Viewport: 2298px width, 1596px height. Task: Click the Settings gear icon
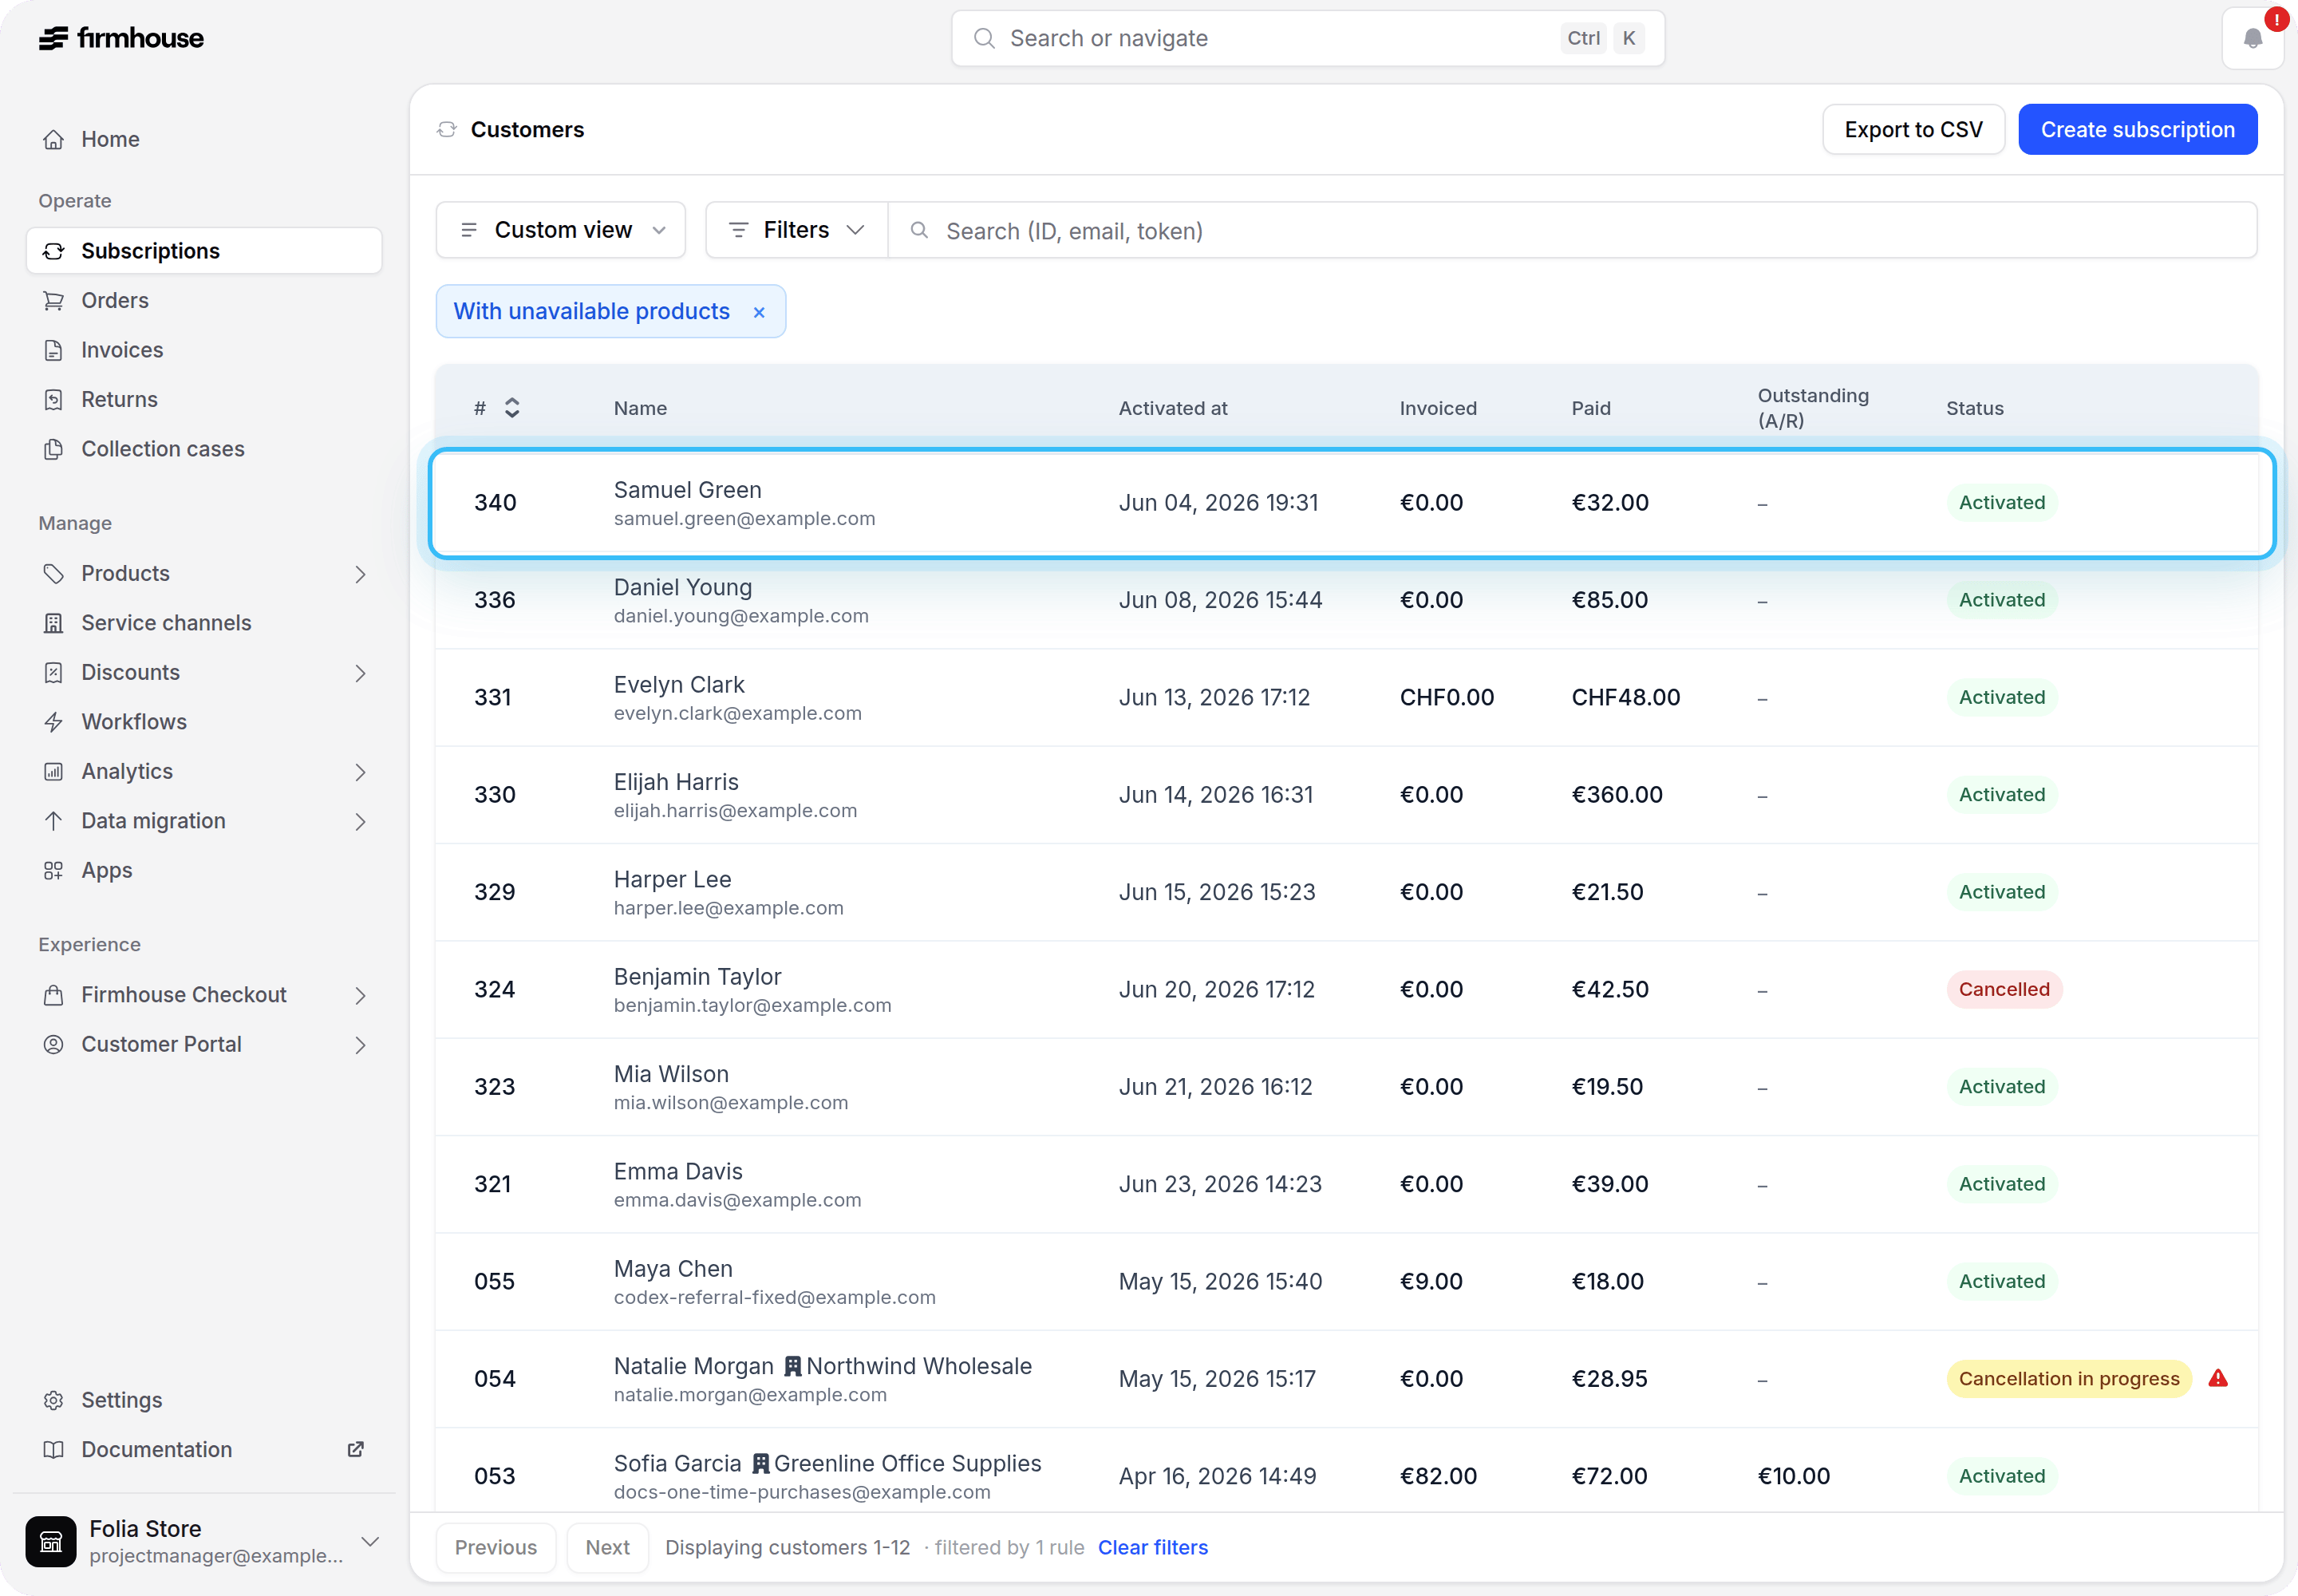(54, 1400)
